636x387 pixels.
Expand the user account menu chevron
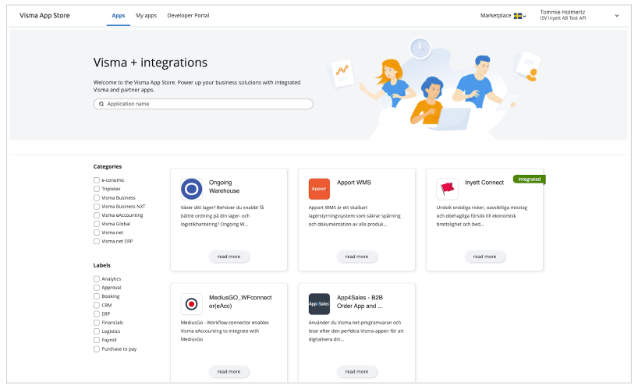617,16
